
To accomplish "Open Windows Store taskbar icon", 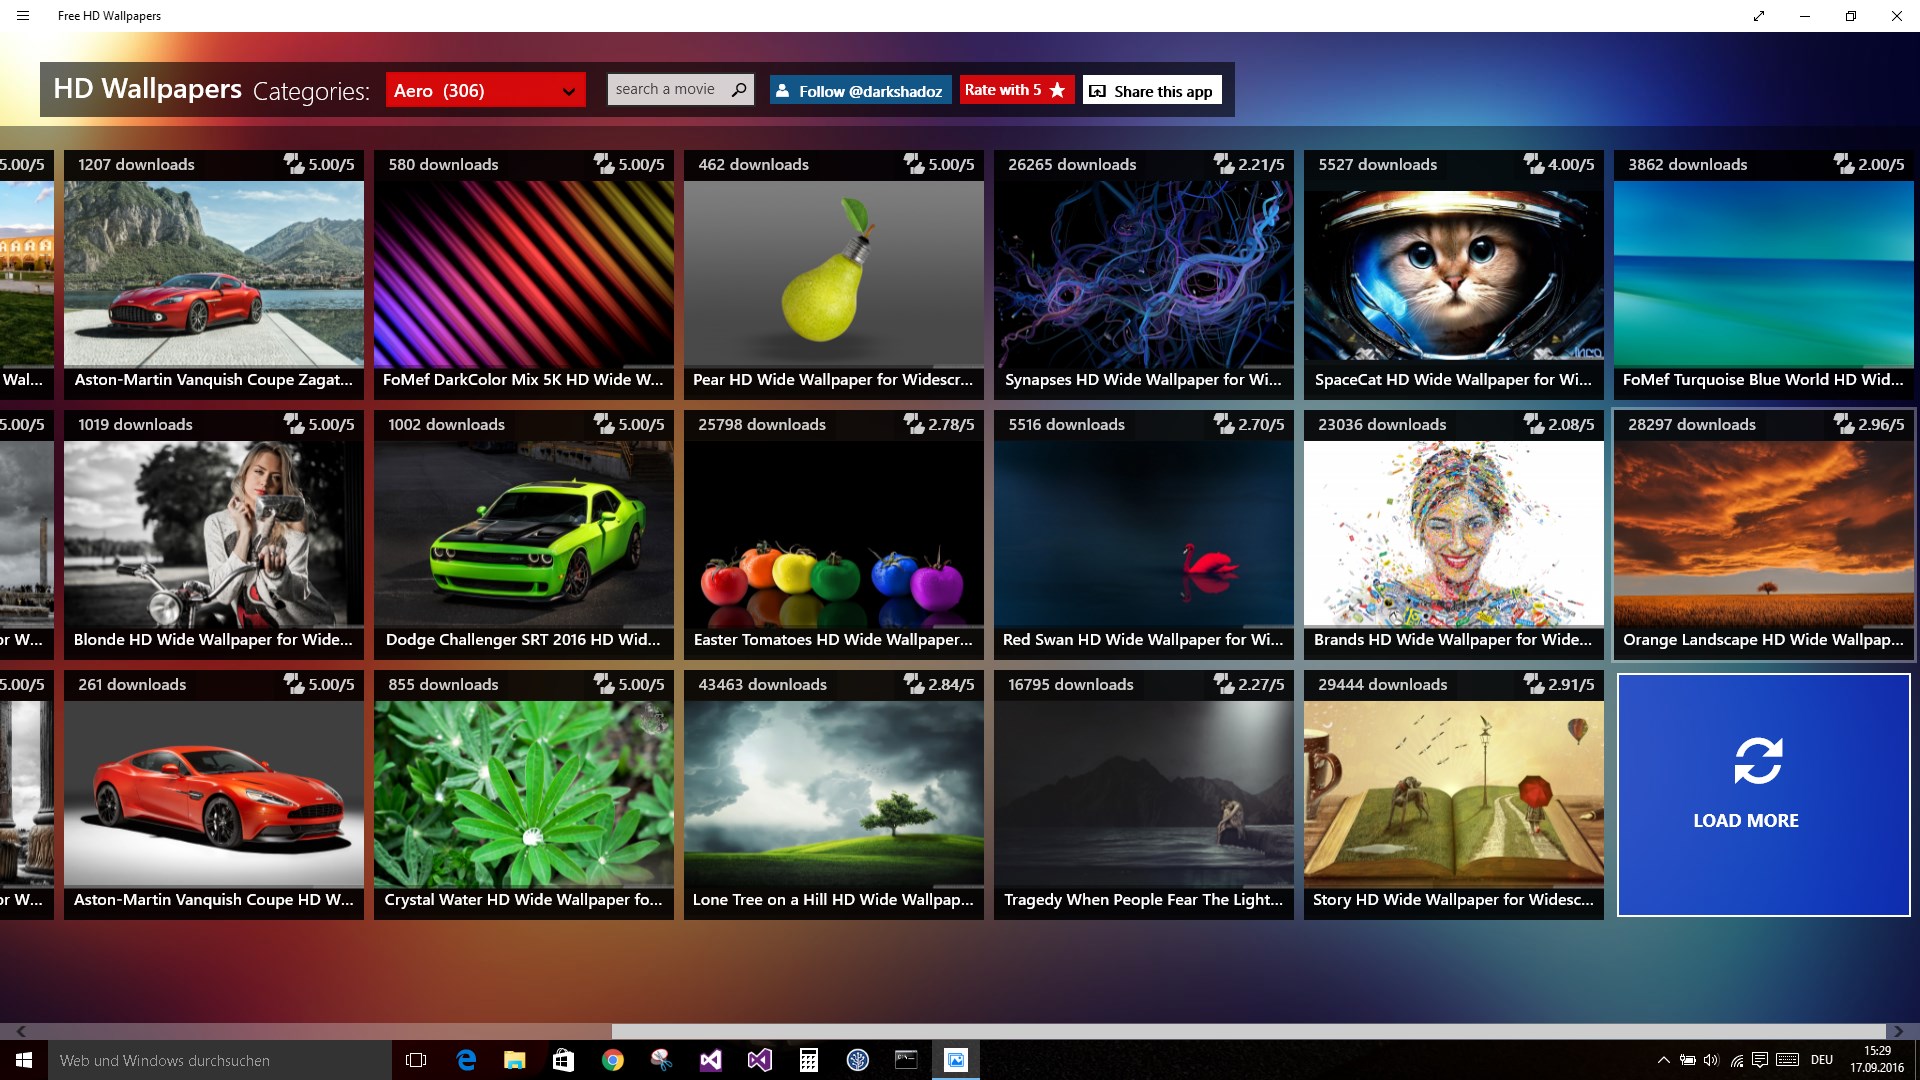I will (x=563, y=1060).
